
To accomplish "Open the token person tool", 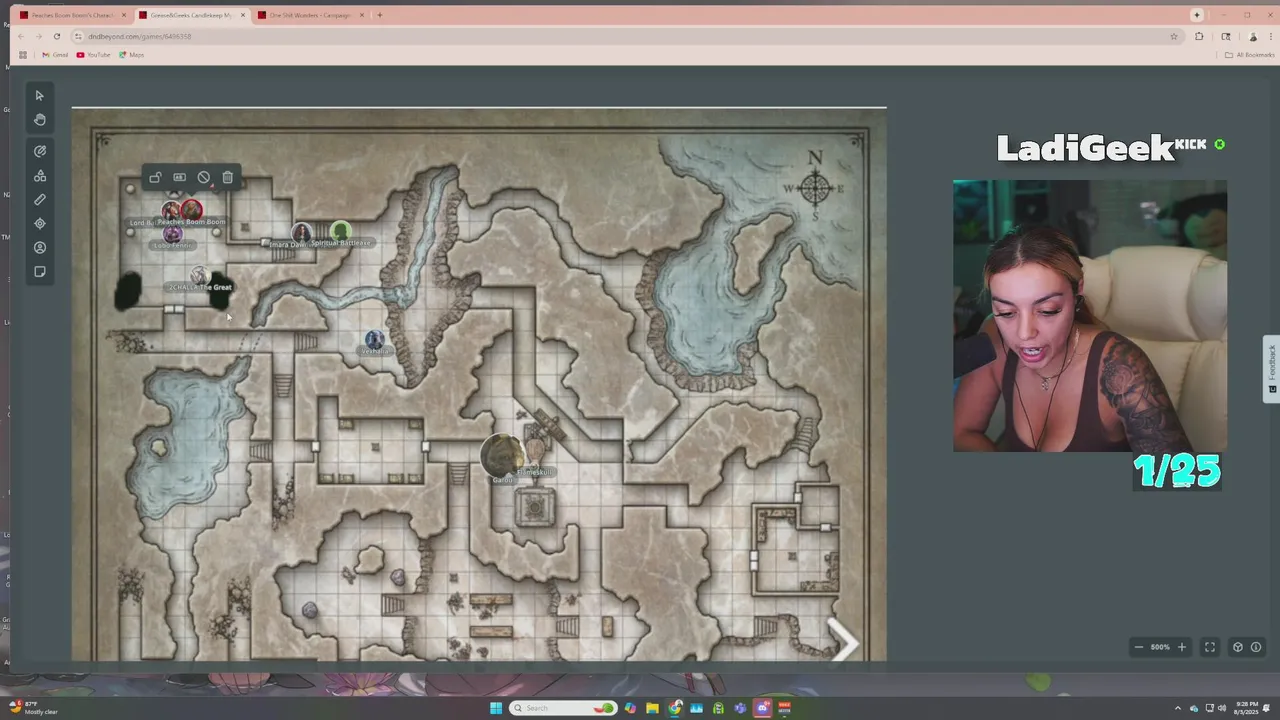I will pyautogui.click(x=40, y=248).
